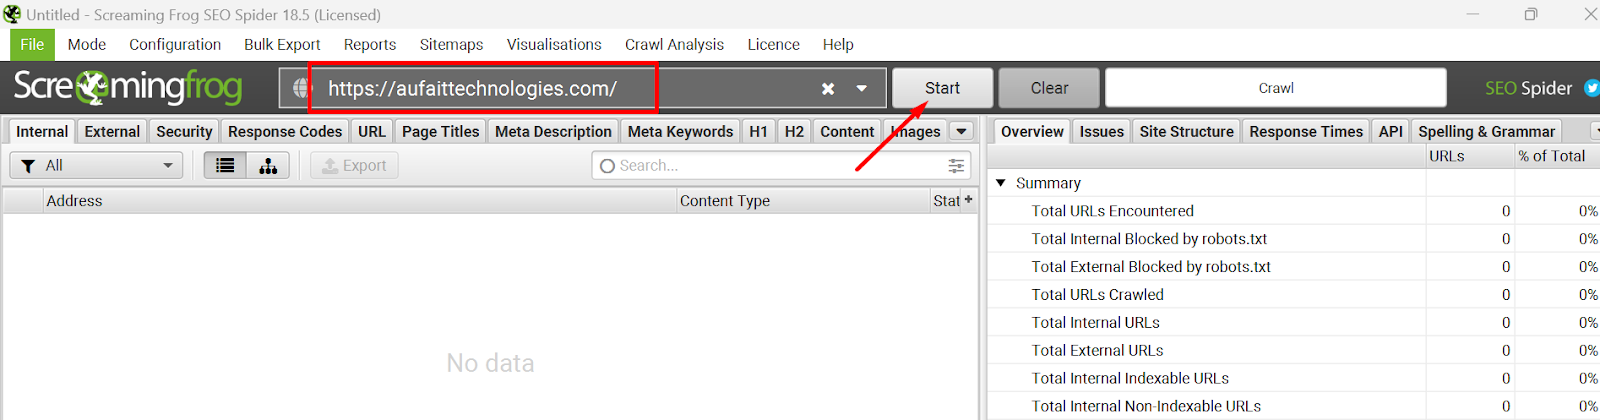Select the Site Structure tab
This screenshot has height=420, width=1600.
coord(1186,131)
